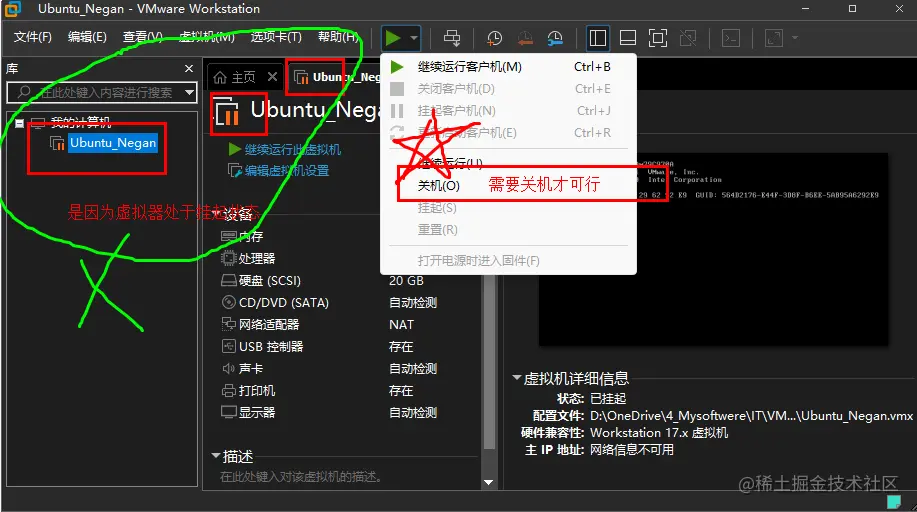The image size is (917, 512).
Task: Click the Unity mode toolbar icon
Action: [x=688, y=38]
